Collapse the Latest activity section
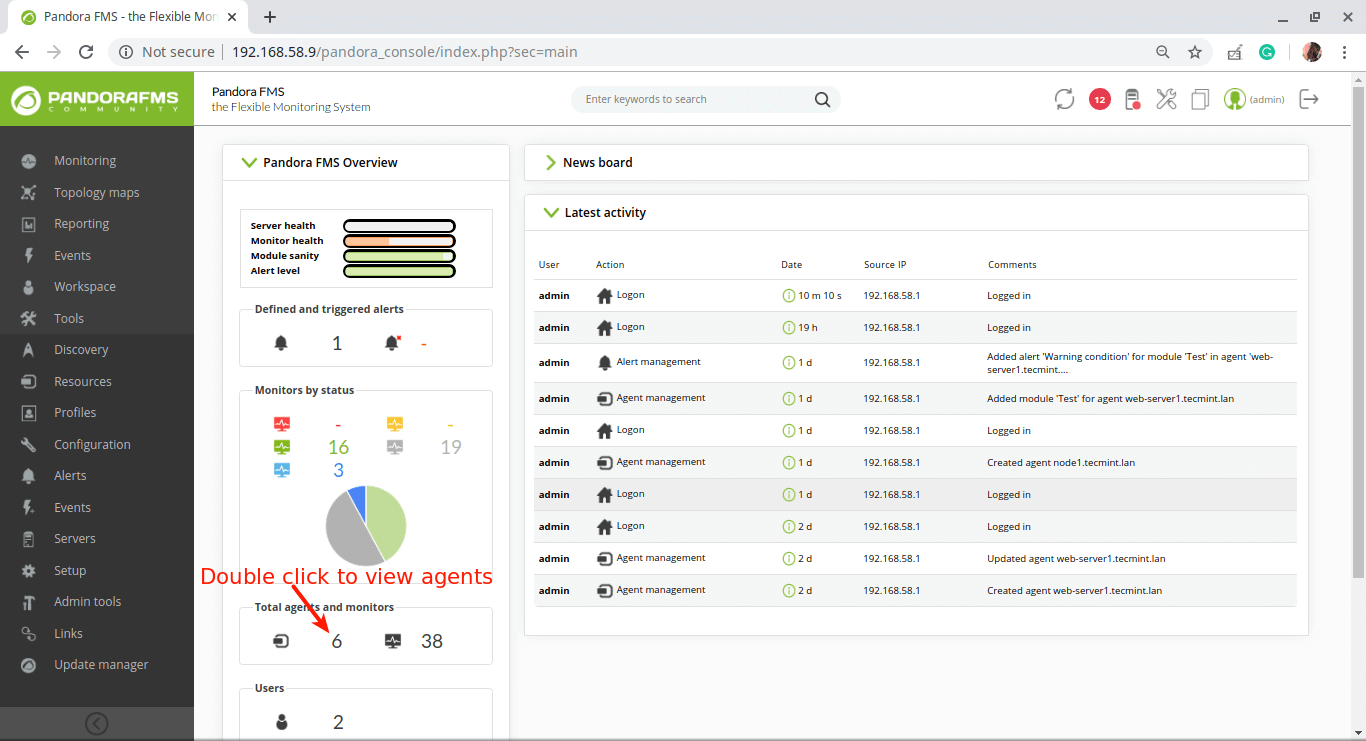This screenshot has width=1366, height=741. 550,212
